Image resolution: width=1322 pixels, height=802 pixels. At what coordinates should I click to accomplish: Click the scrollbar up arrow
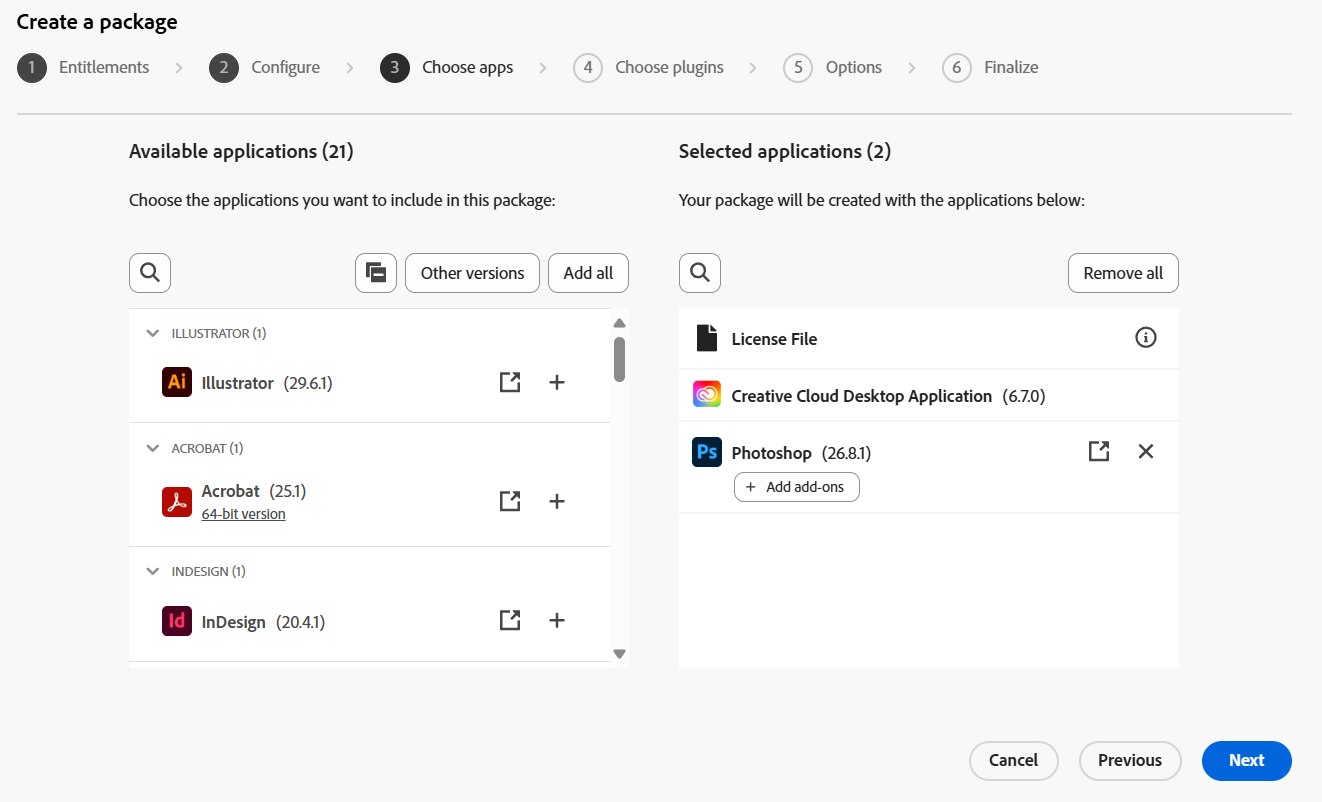click(619, 323)
